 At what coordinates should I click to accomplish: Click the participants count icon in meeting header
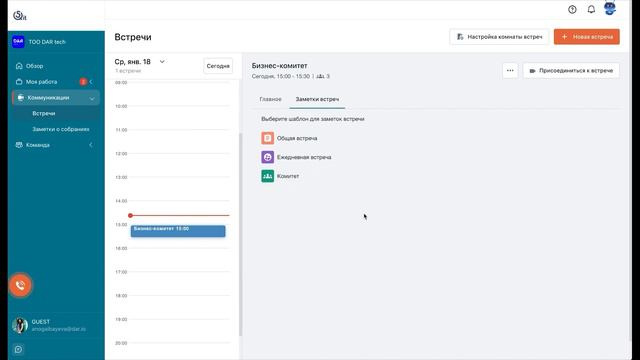(x=320, y=76)
